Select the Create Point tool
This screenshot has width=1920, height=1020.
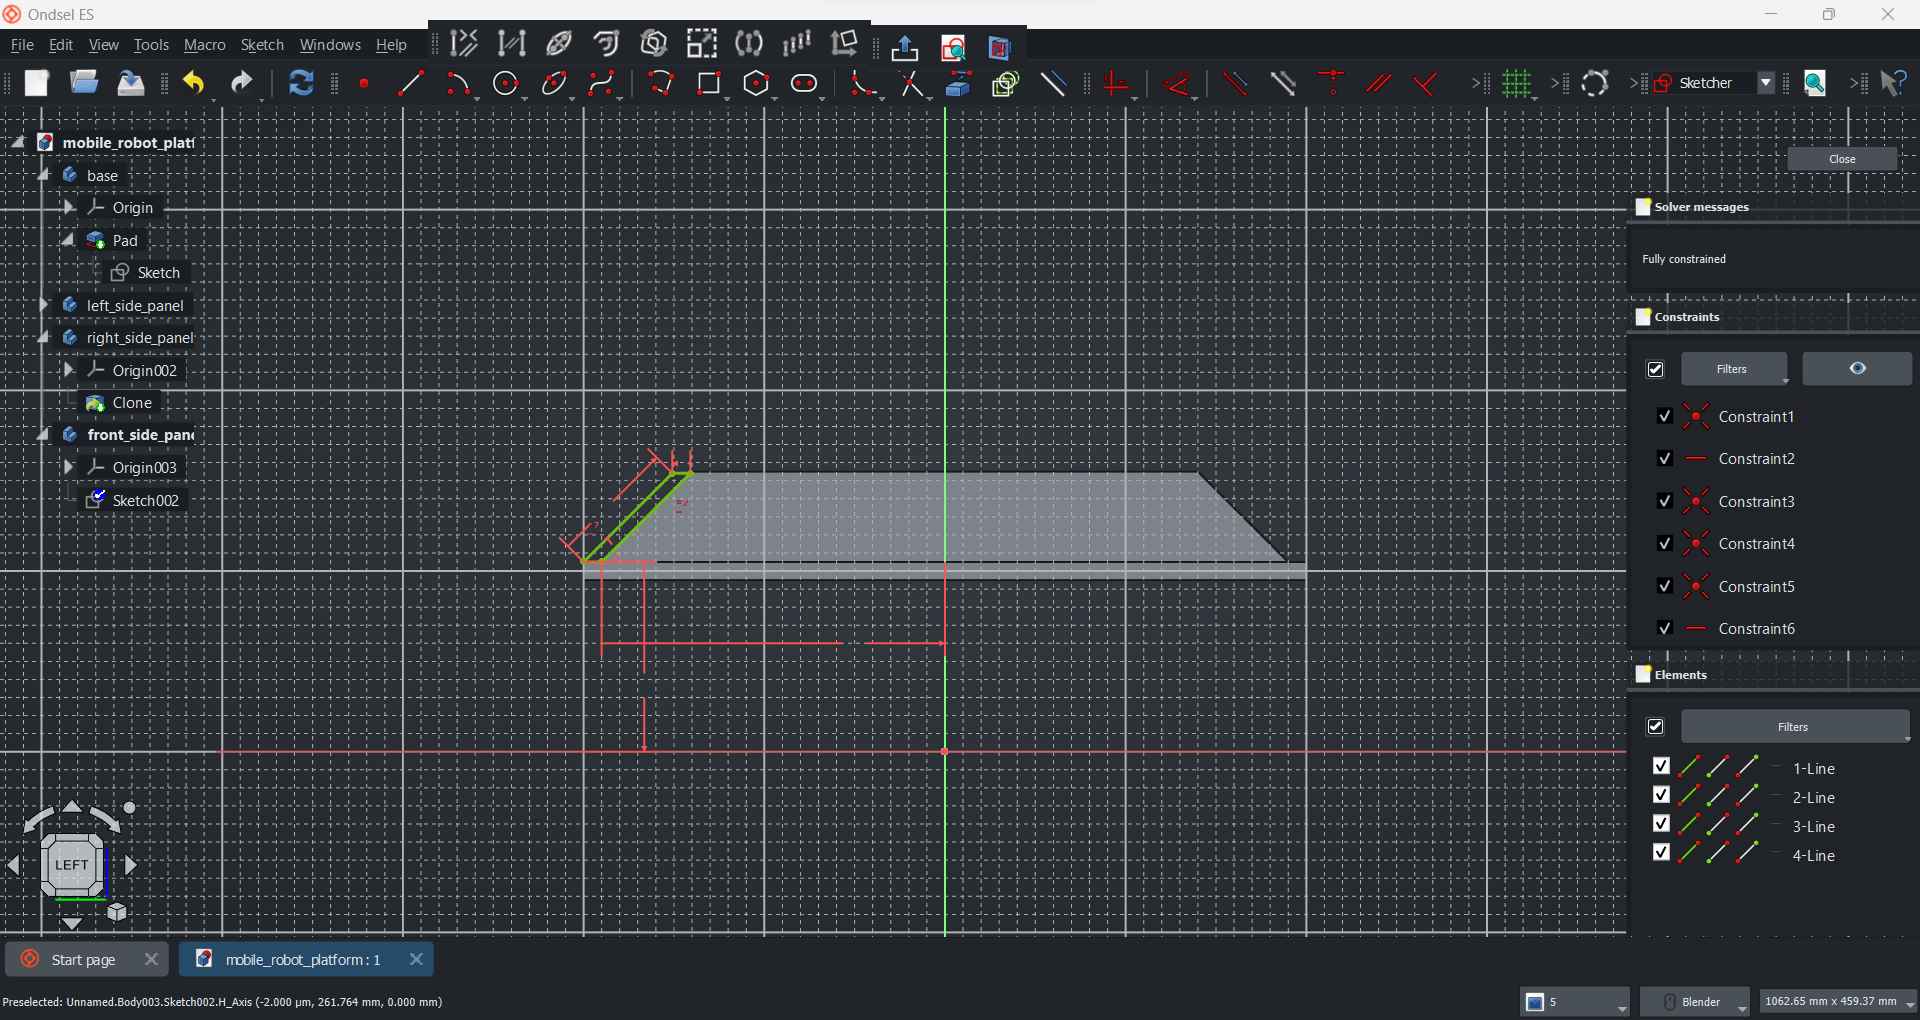pyautogui.click(x=365, y=84)
